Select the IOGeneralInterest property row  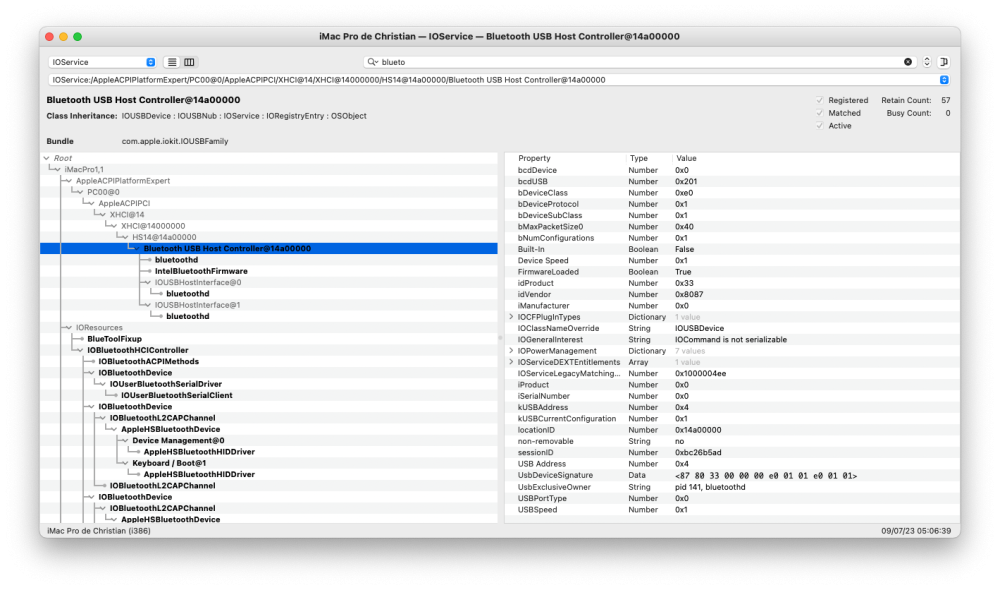[732, 340]
